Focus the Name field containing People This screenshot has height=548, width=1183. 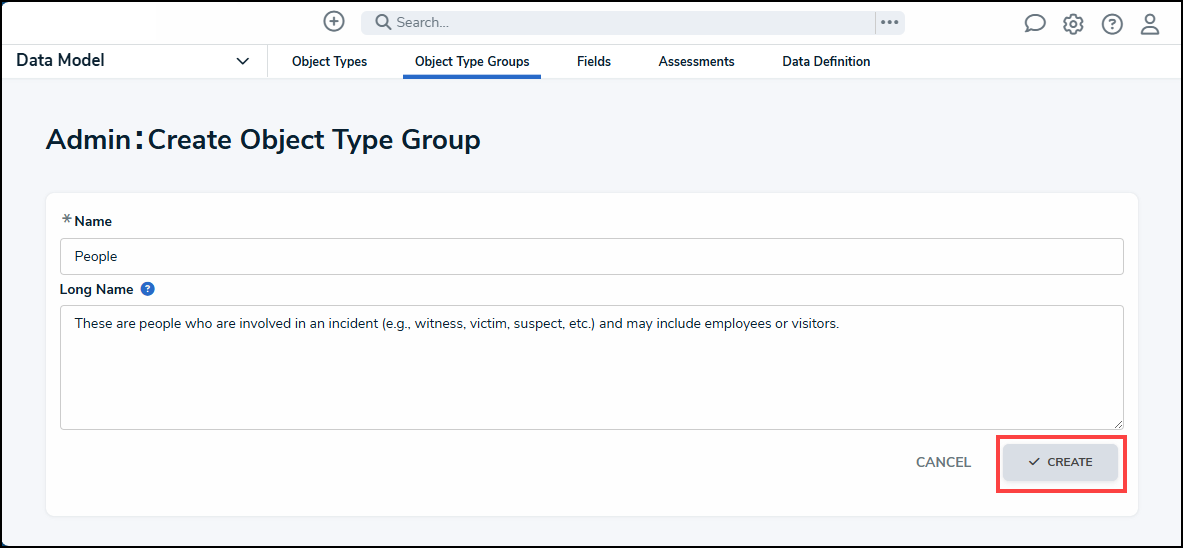pos(591,257)
